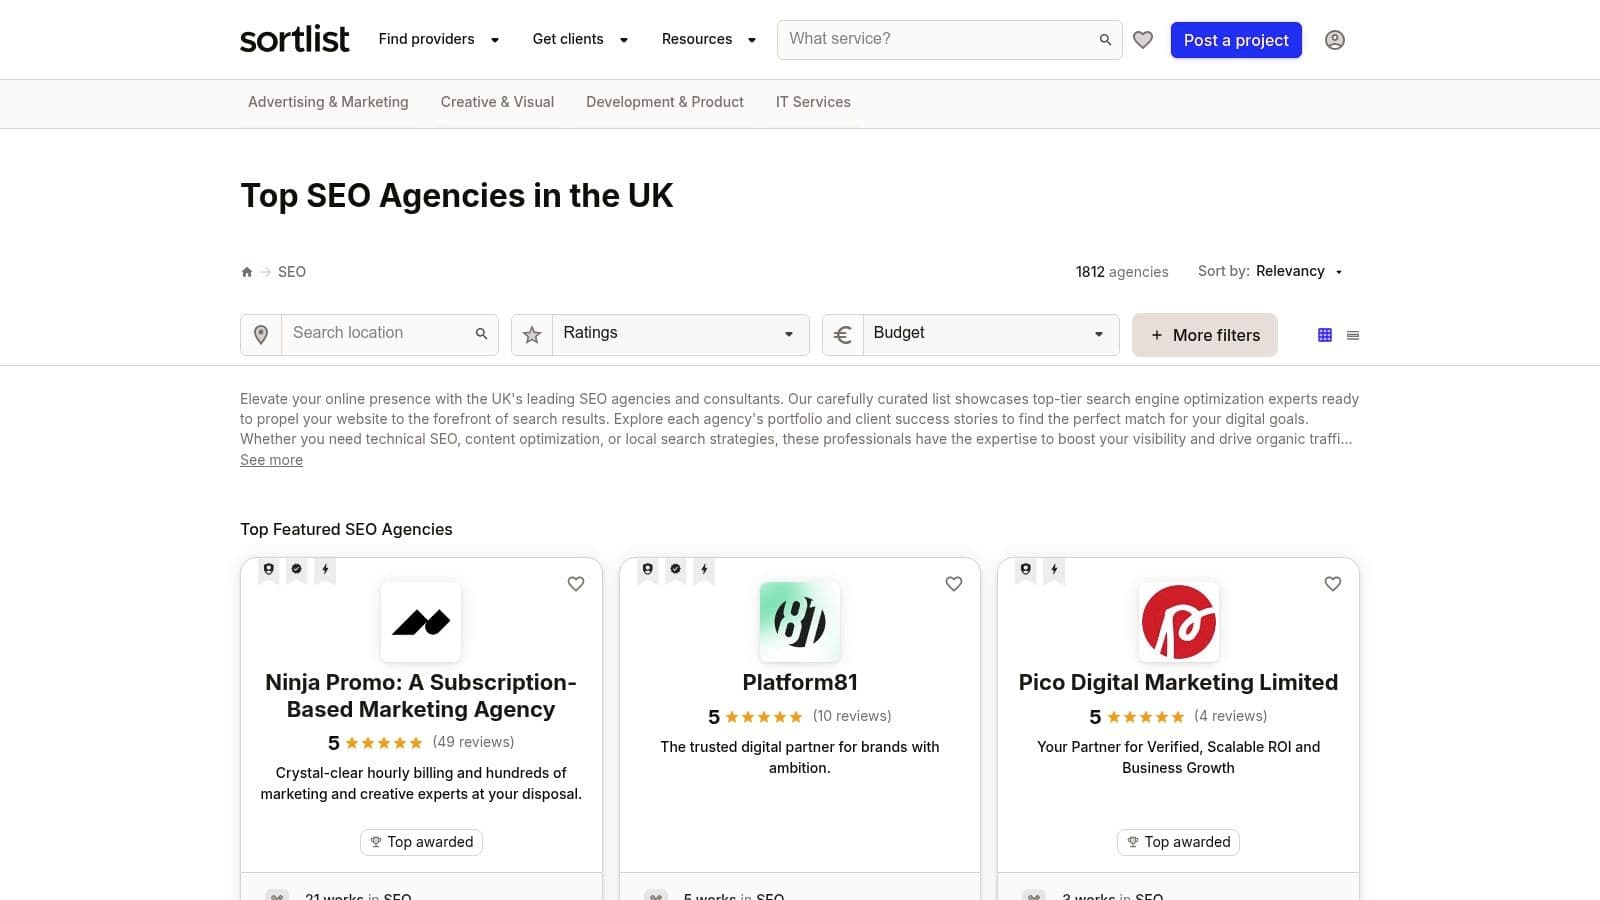Click the Post a project button

tap(1236, 40)
